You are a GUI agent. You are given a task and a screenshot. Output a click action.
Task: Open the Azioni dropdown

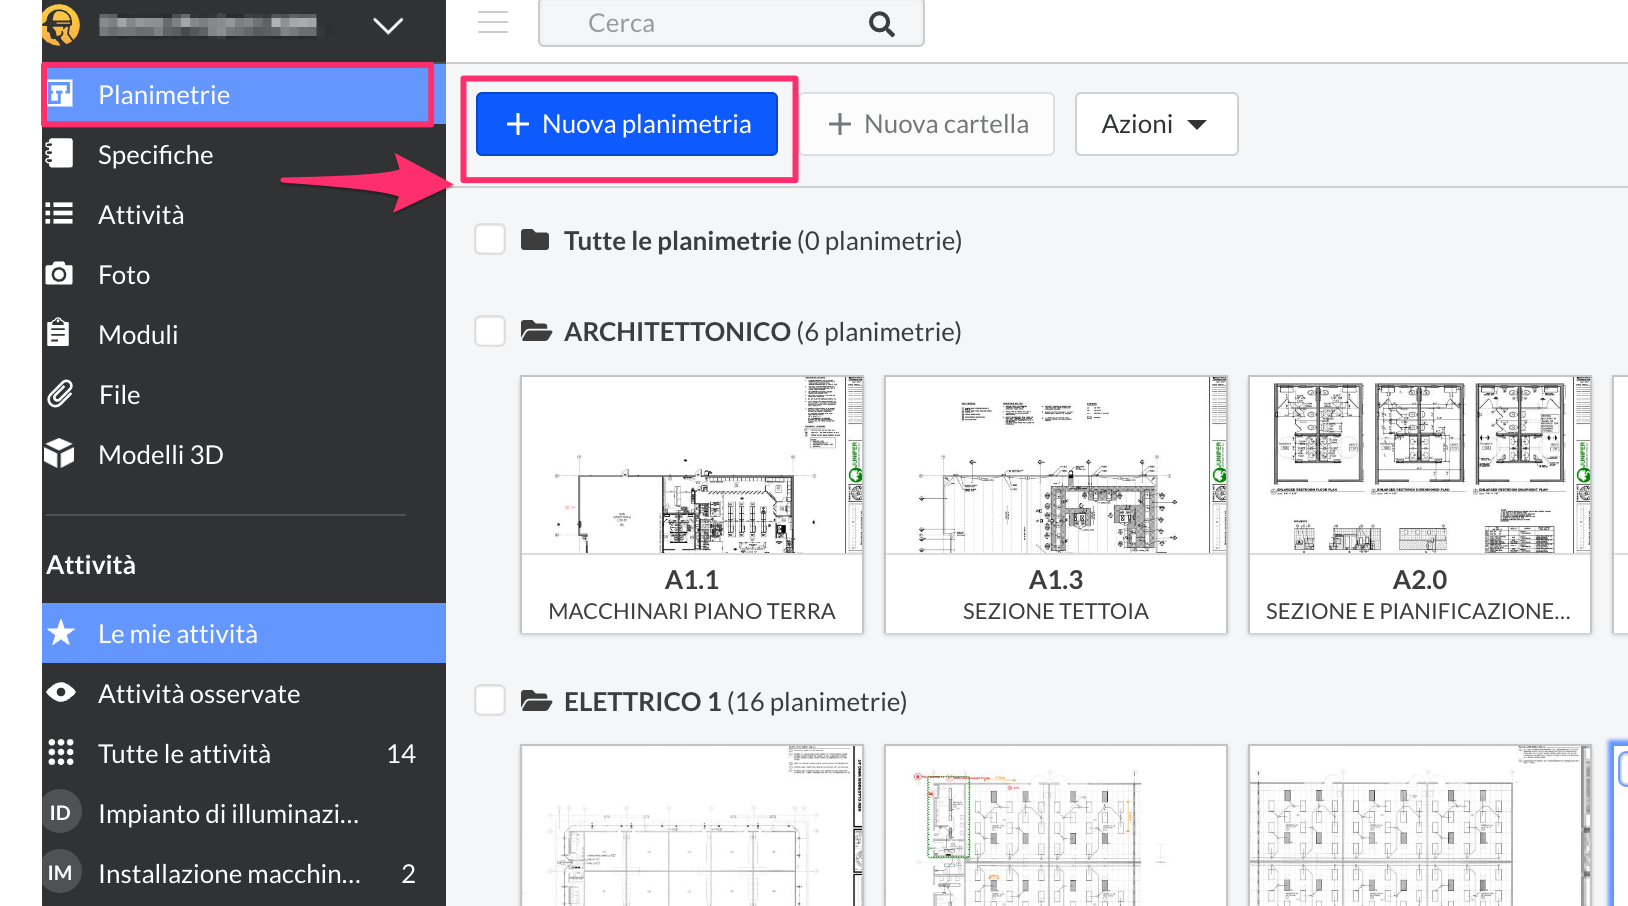(1155, 124)
